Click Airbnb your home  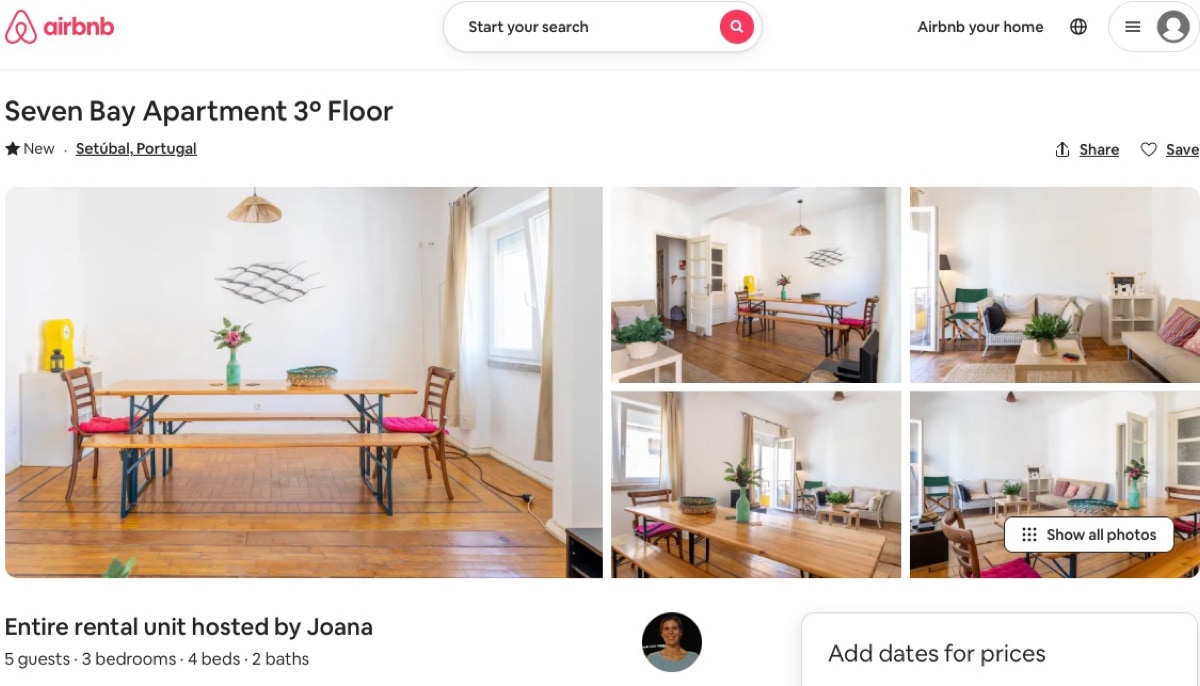[980, 27]
